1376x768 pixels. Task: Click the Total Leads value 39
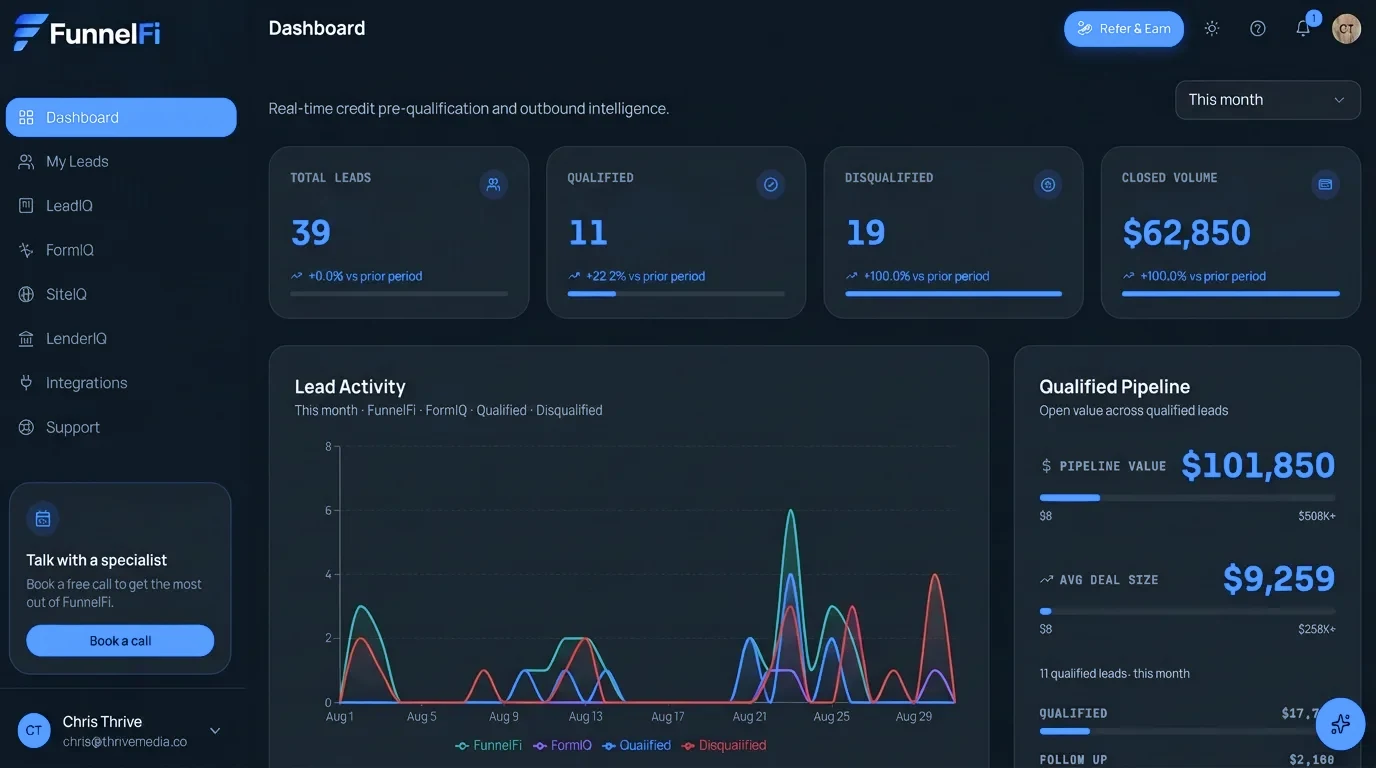coord(311,233)
